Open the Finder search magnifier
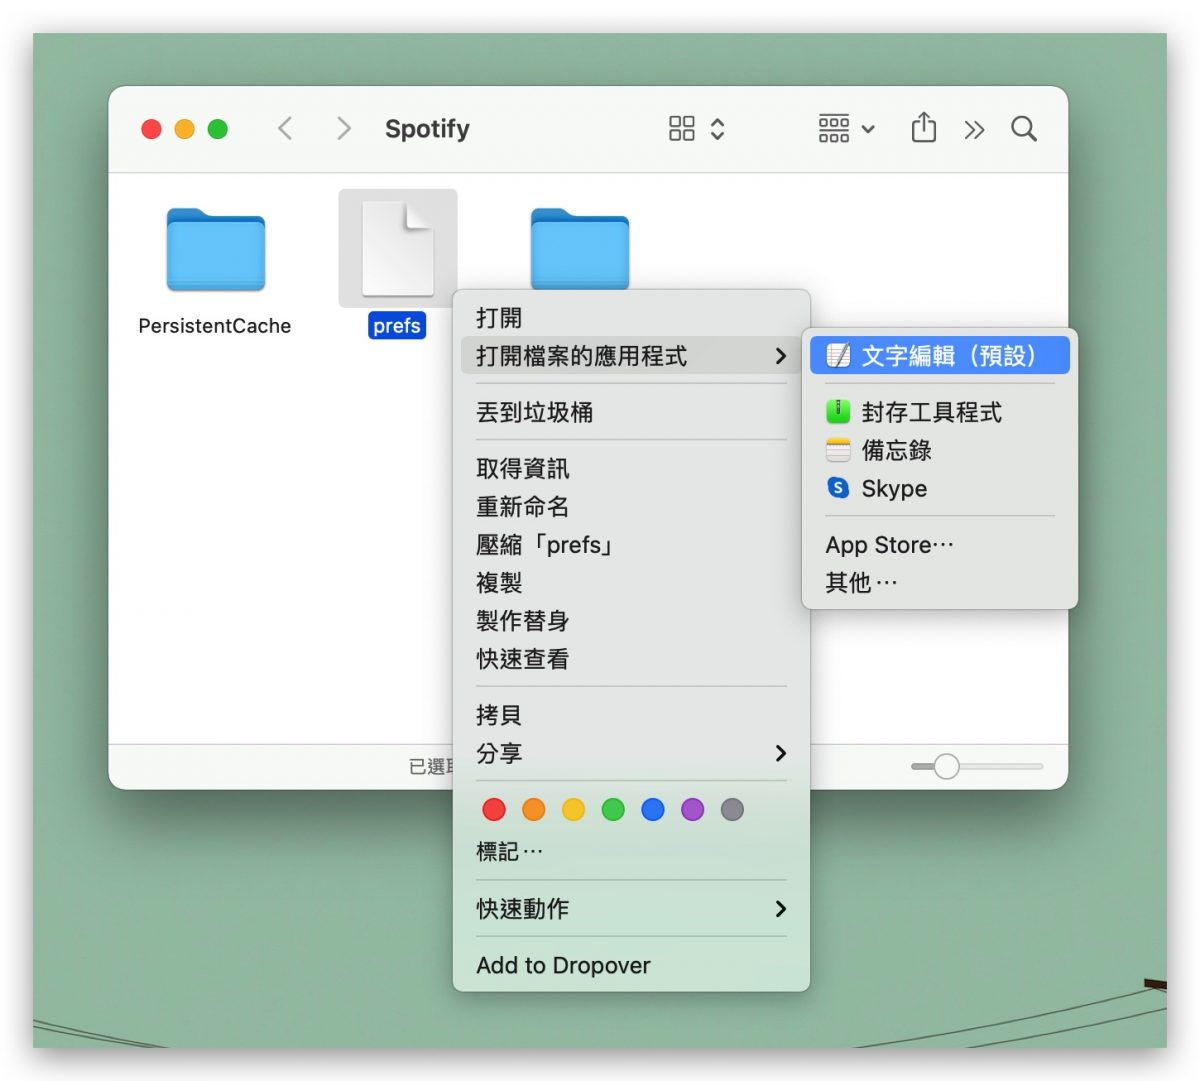 click(1024, 128)
